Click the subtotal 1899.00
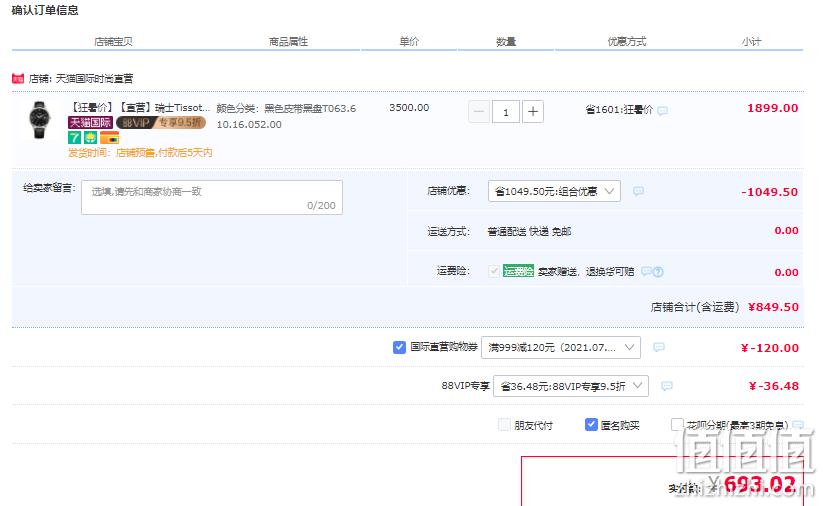Image resolution: width=824 pixels, height=506 pixels. pos(772,108)
